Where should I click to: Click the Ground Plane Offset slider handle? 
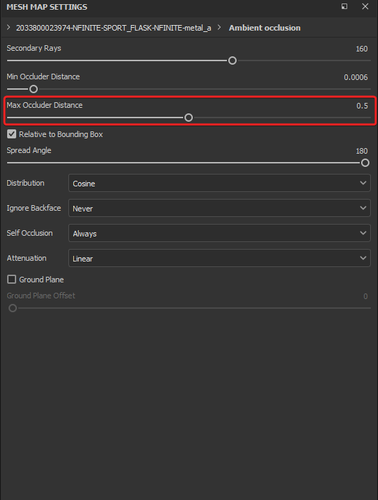pos(13,308)
